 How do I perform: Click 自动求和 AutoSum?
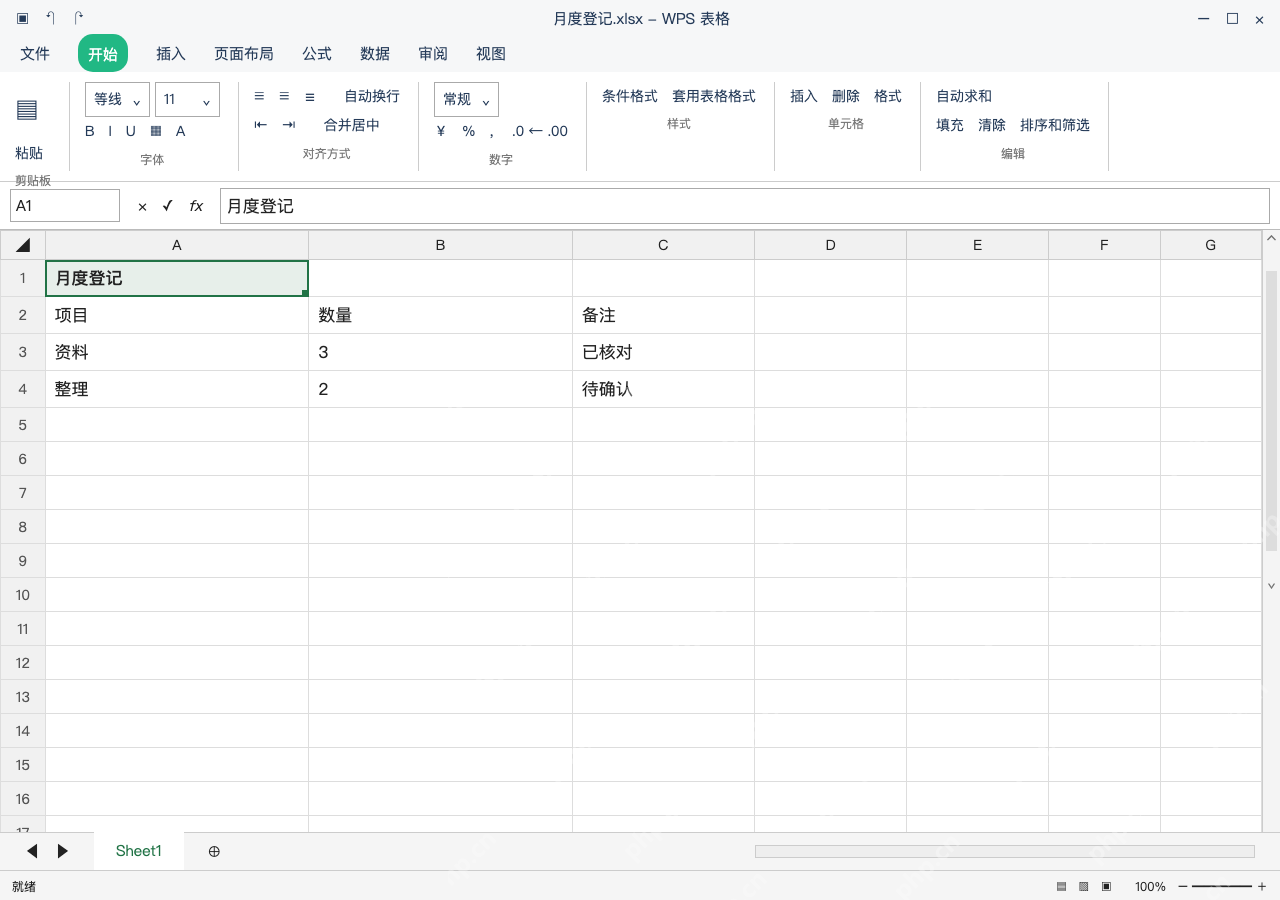coord(964,96)
